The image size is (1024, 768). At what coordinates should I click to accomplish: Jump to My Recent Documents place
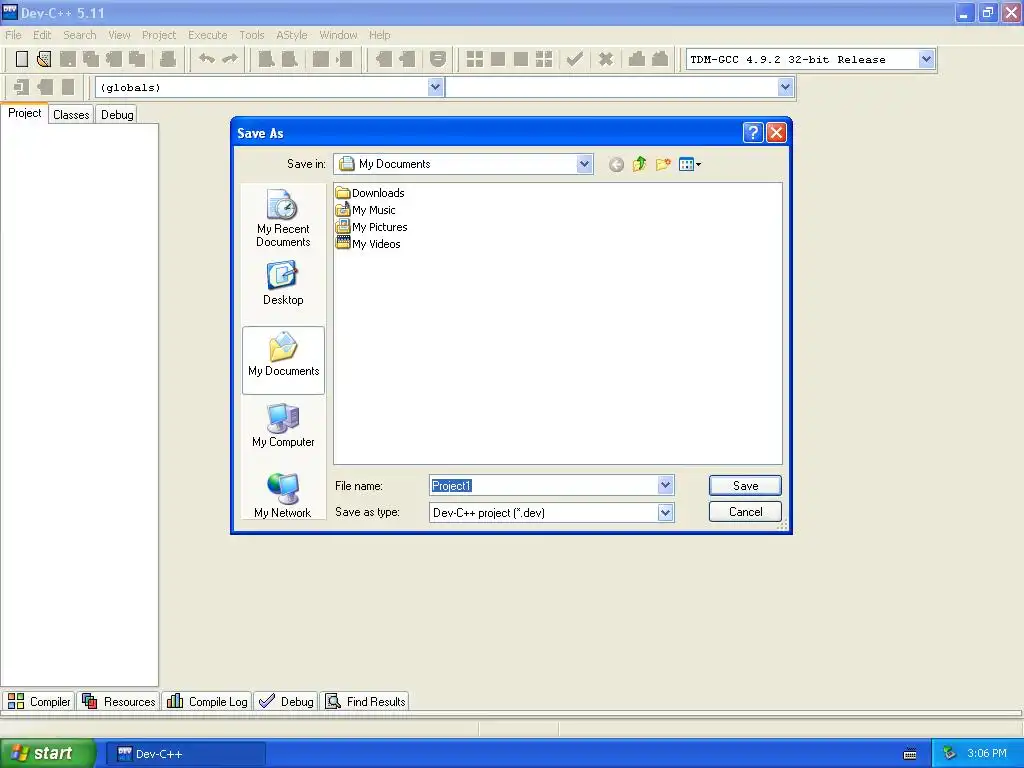[x=283, y=218]
